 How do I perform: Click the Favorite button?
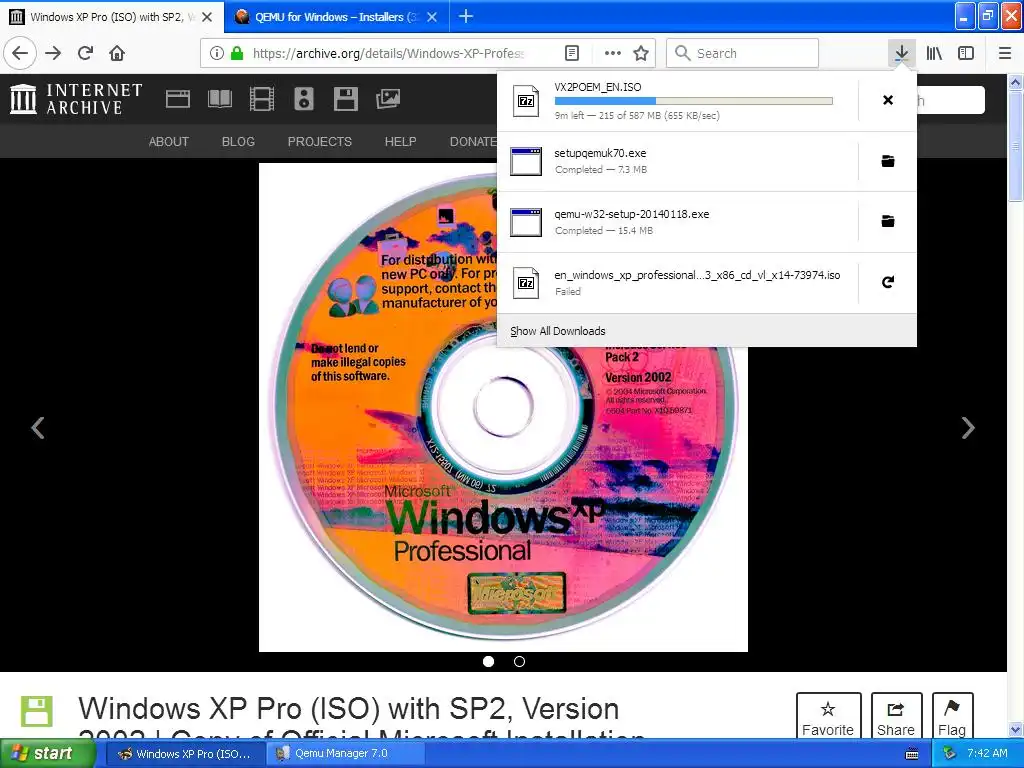point(828,717)
